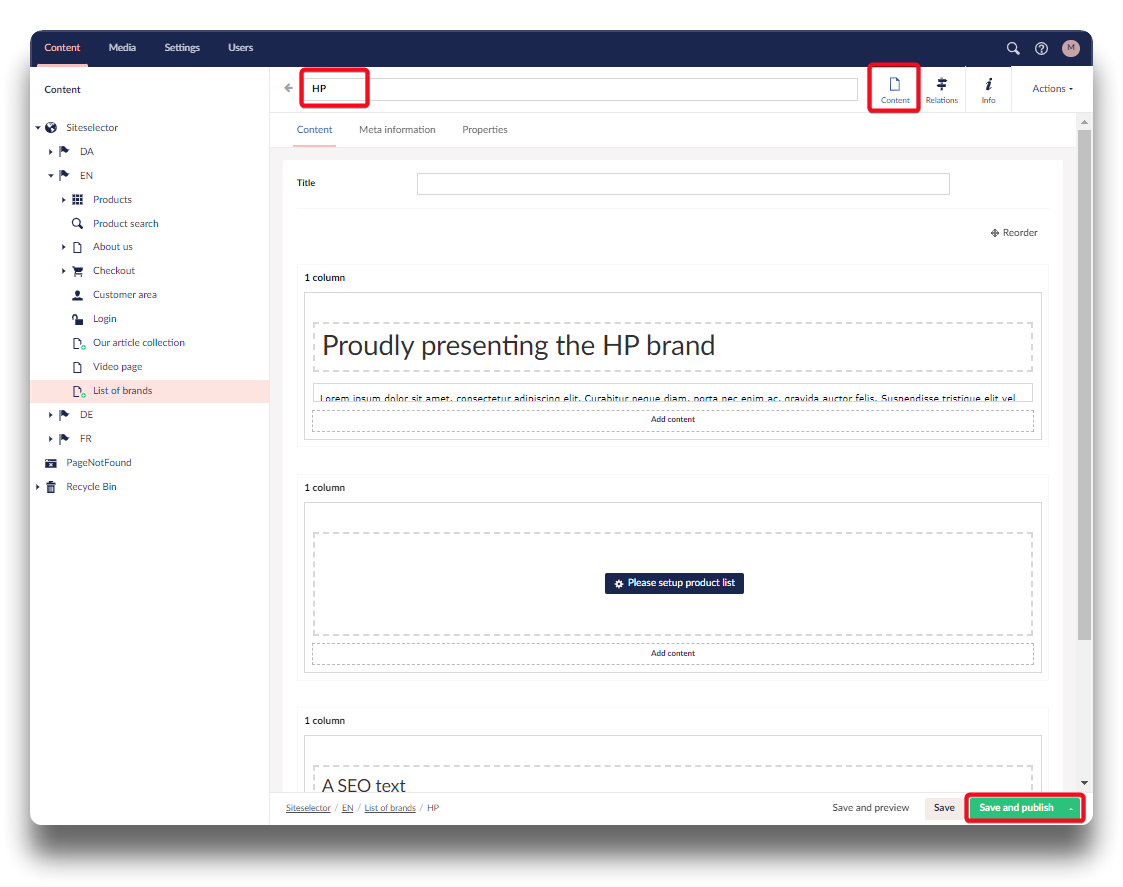Viewport: 1123px width, 887px height.
Task: Open the Media section in top menu
Action: [x=122, y=48]
